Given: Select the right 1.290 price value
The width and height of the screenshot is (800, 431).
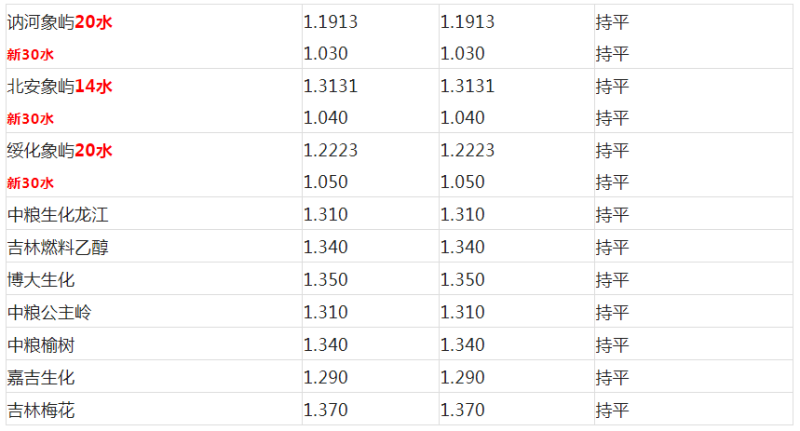Looking at the screenshot, I should click(462, 378).
